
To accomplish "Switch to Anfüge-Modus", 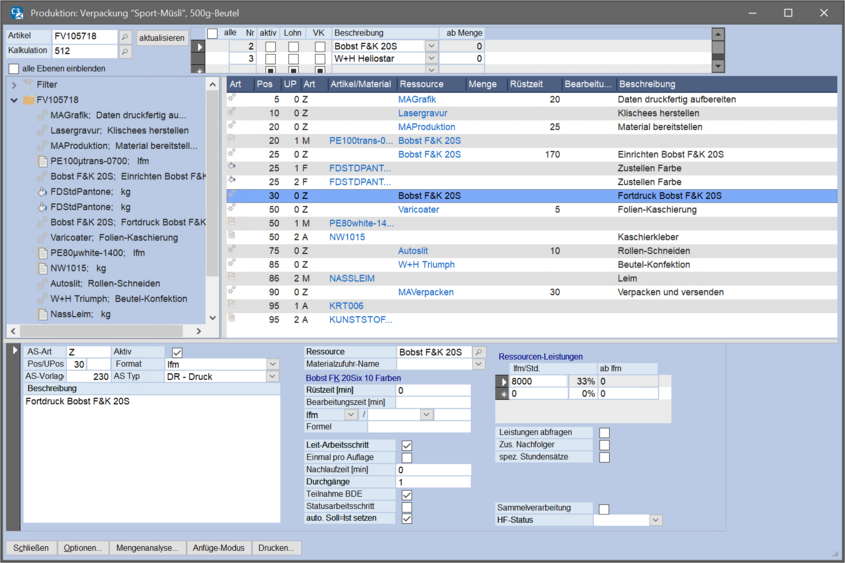I will 218,548.
